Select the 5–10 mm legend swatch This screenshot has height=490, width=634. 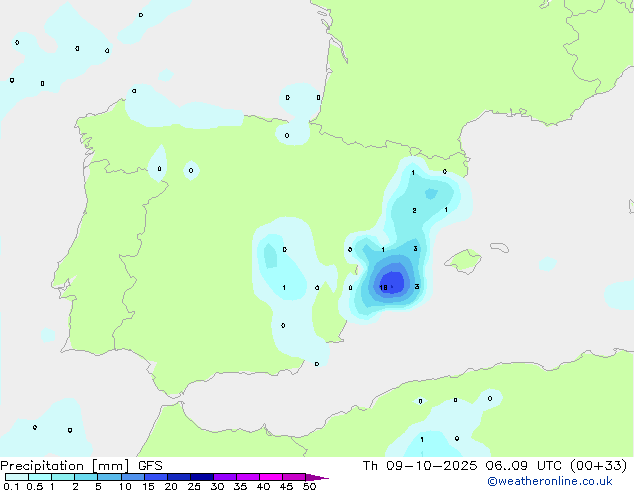tap(109, 477)
